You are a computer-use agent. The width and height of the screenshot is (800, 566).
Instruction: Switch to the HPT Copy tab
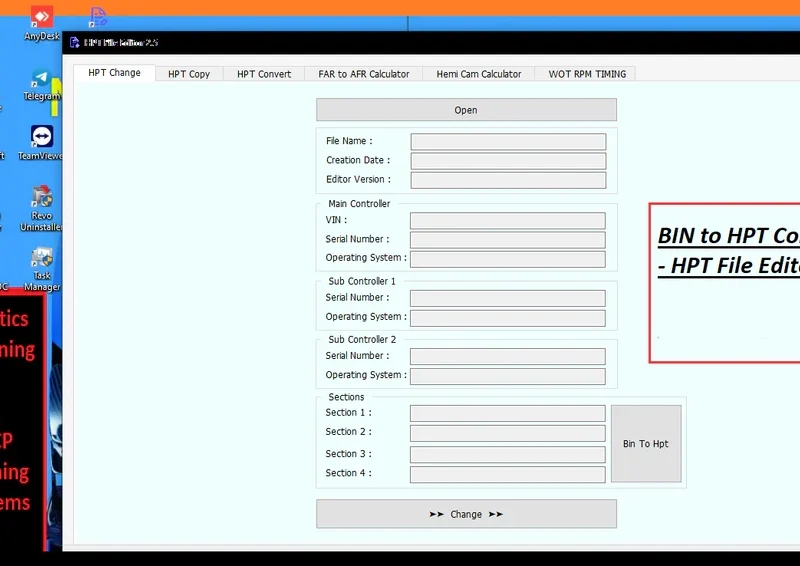click(188, 74)
